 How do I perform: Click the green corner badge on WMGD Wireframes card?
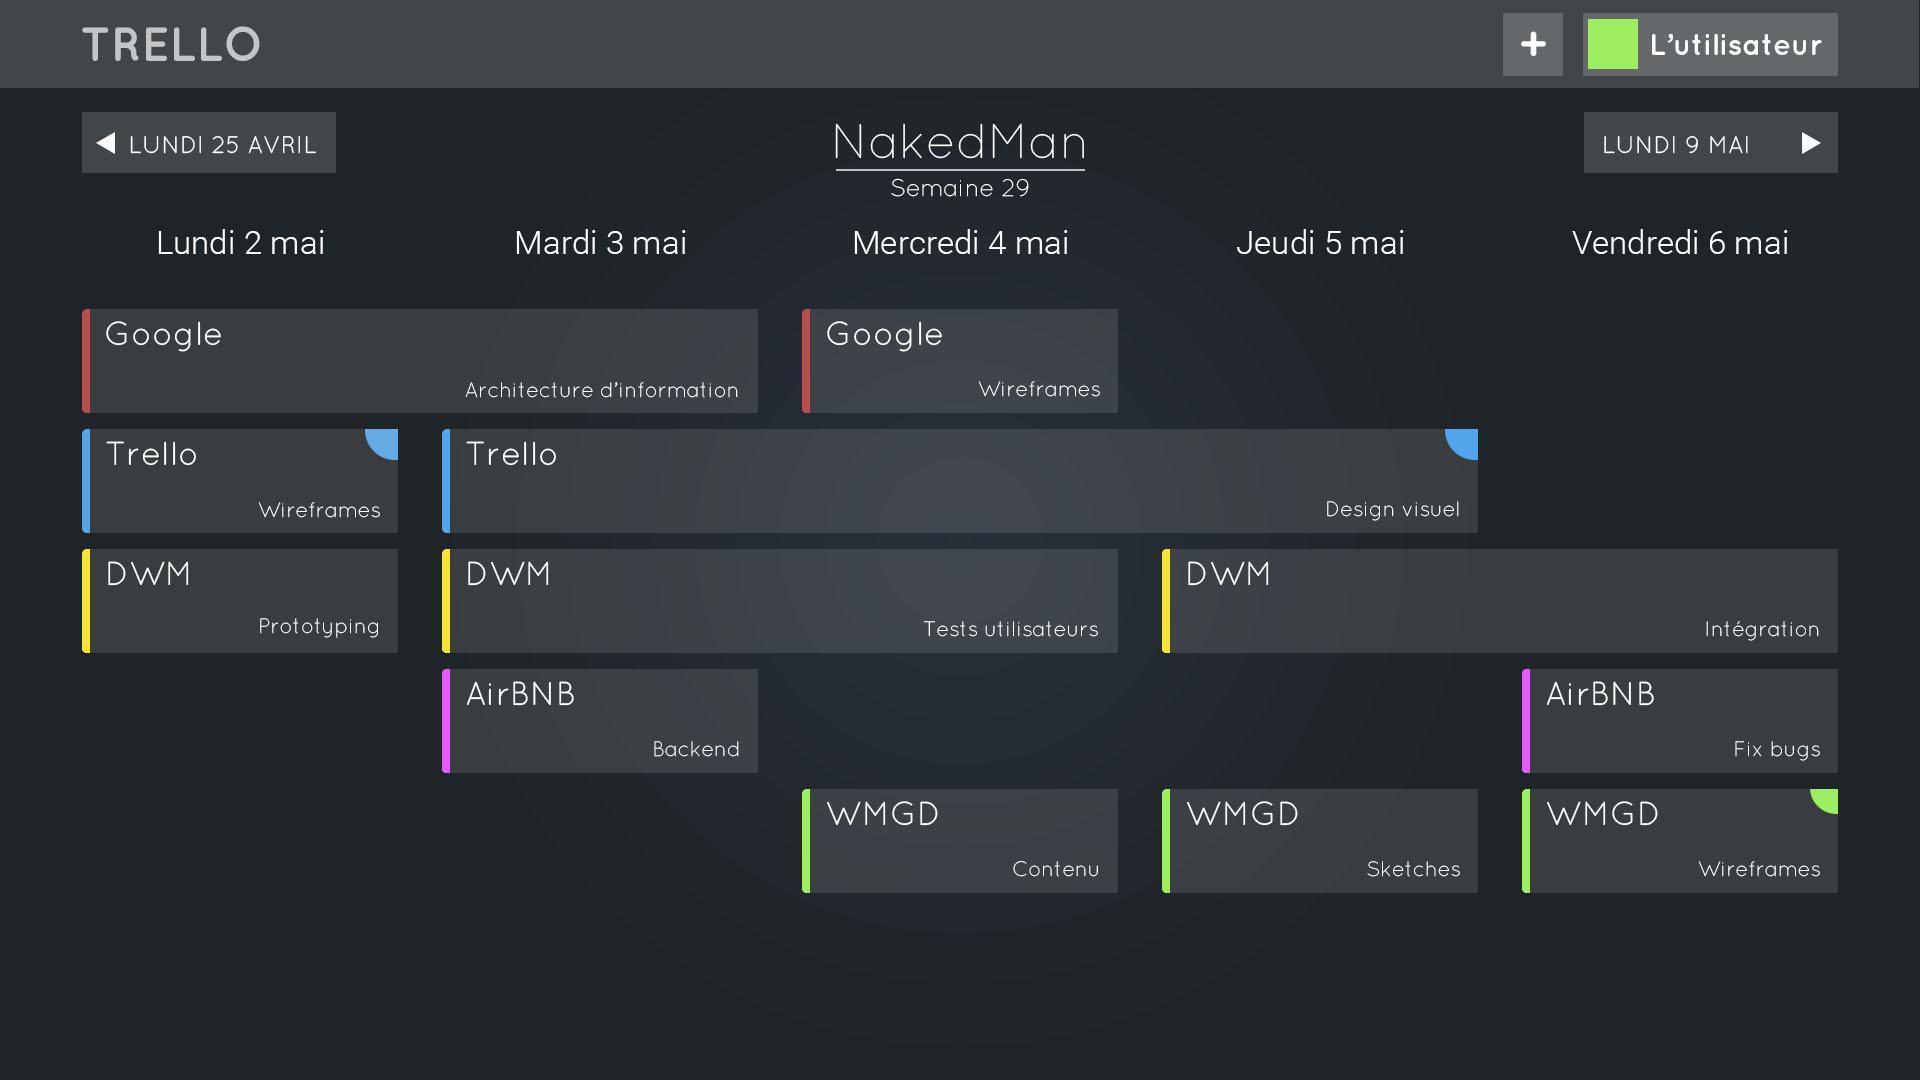[x=1824, y=804]
